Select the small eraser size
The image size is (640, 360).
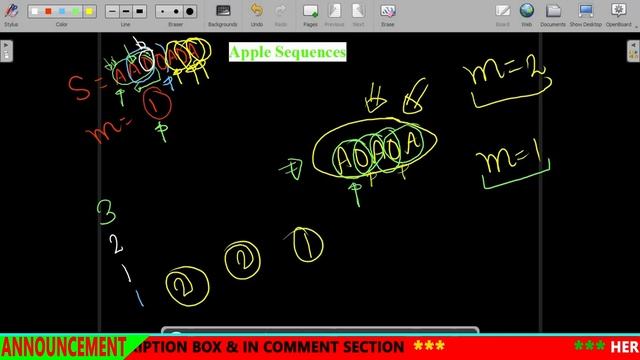(163, 11)
